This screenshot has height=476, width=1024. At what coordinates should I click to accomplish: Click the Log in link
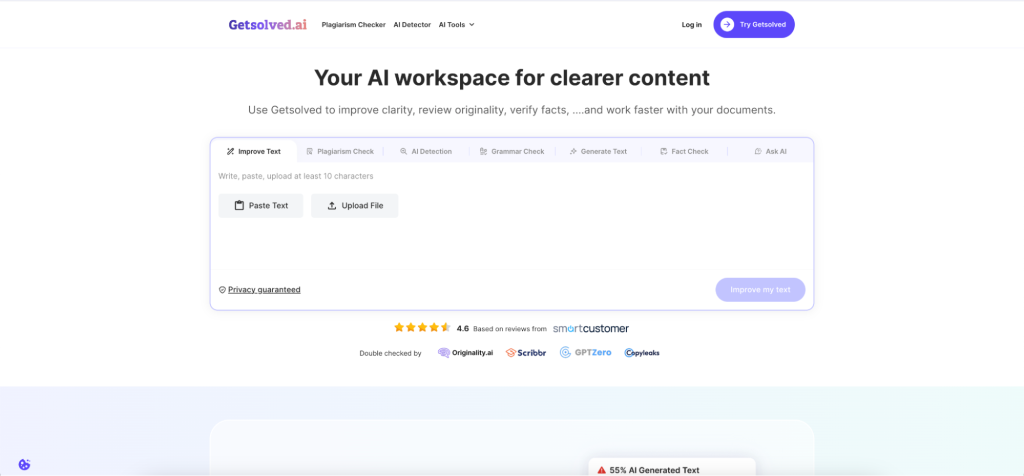692,25
